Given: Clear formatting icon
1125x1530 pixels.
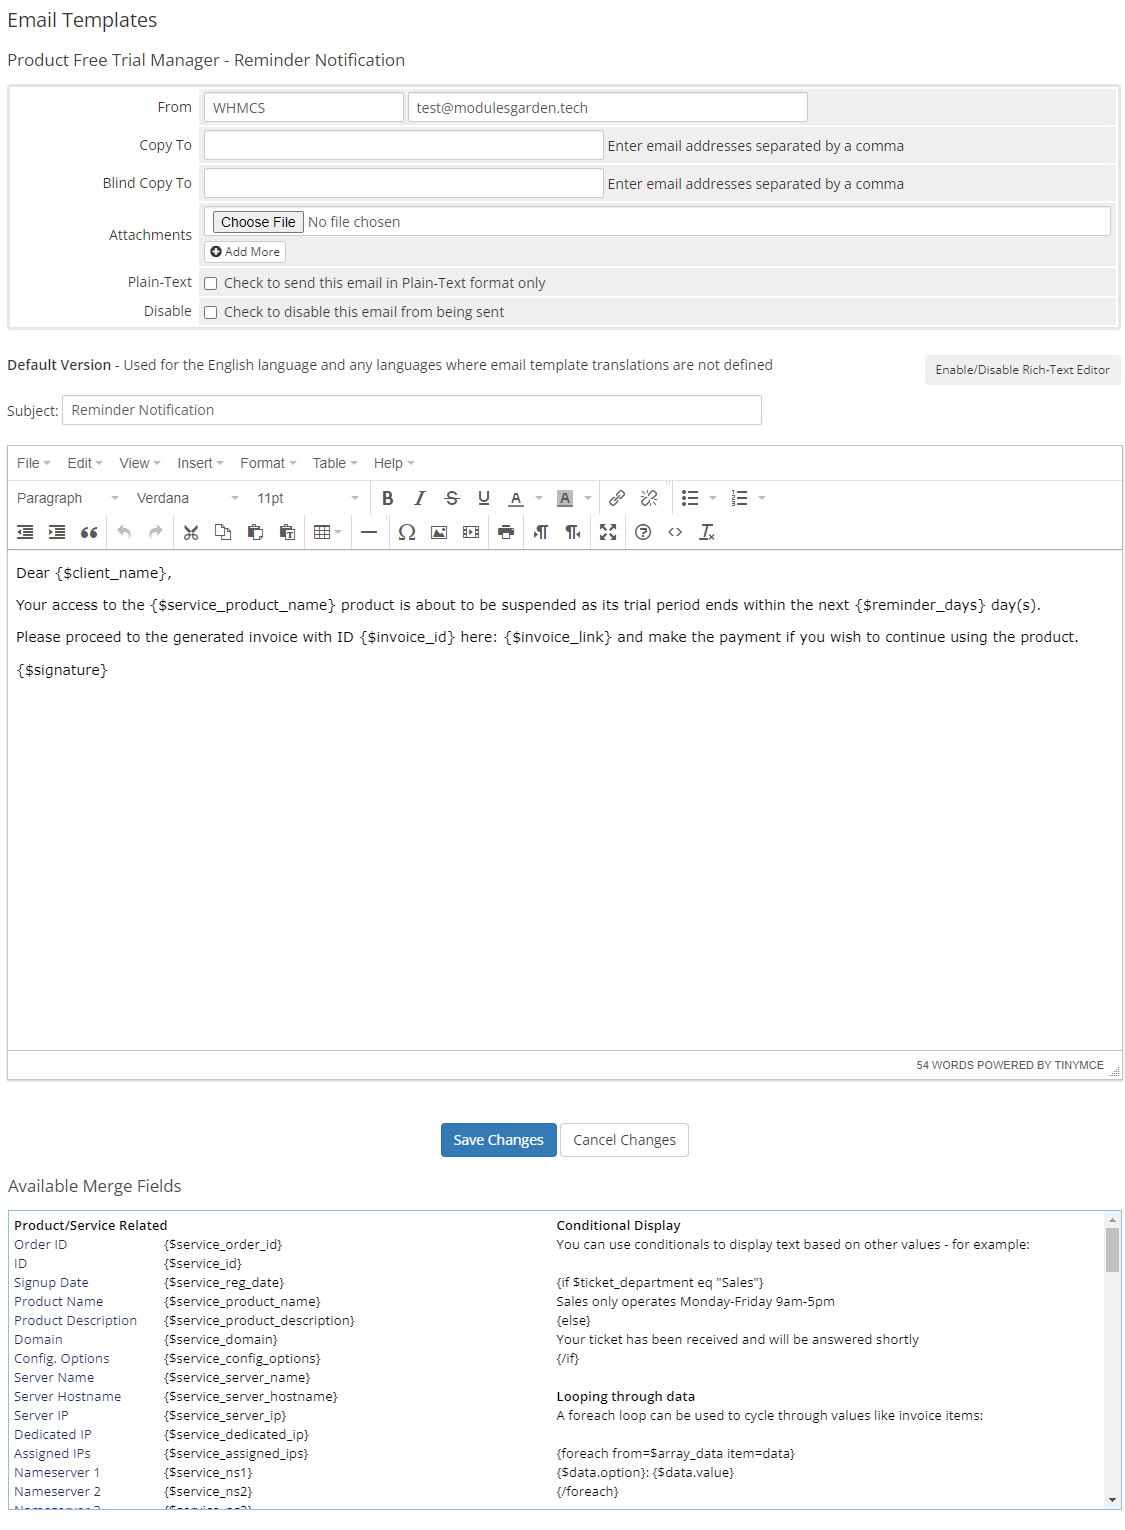Looking at the screenshot, I should [707, 532].
